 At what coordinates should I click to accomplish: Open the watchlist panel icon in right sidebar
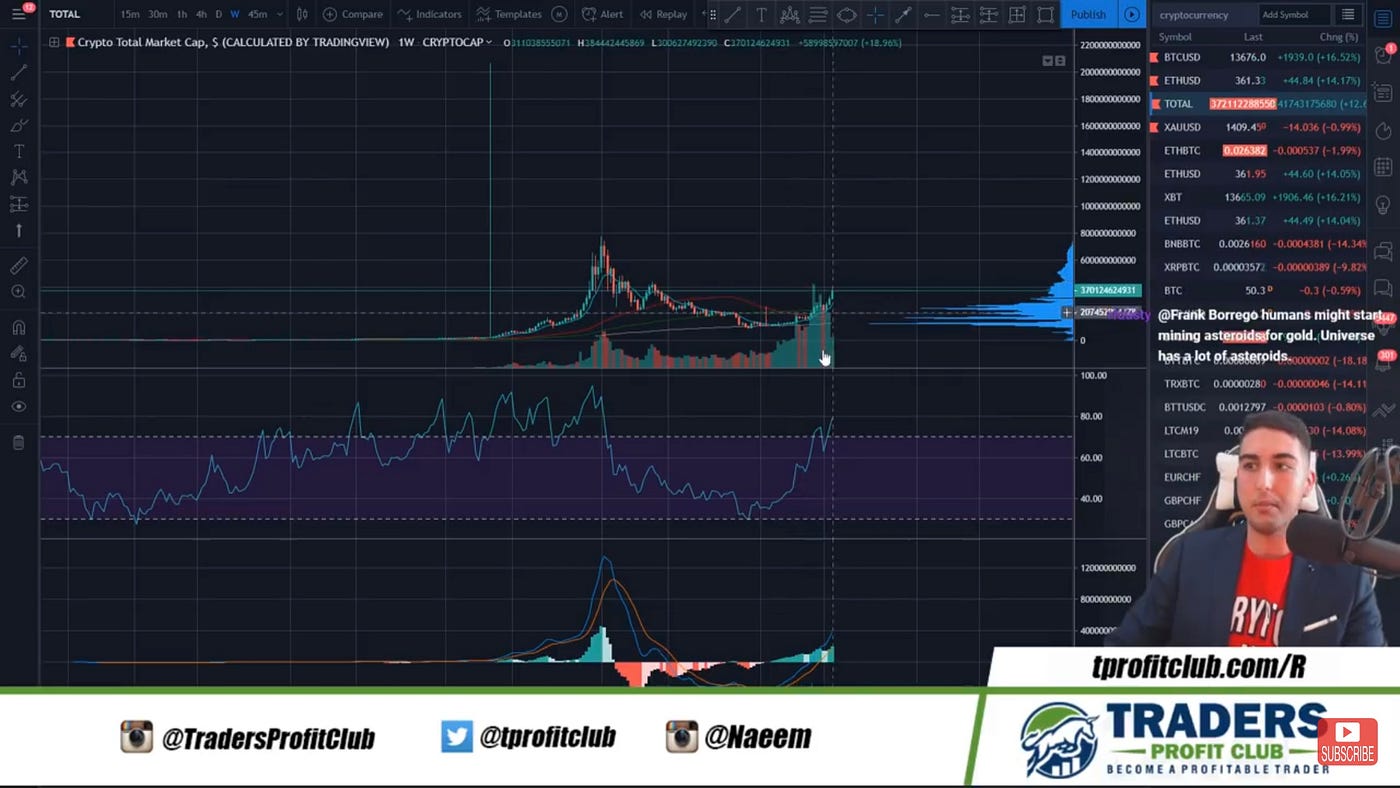tap(1383, 17)
